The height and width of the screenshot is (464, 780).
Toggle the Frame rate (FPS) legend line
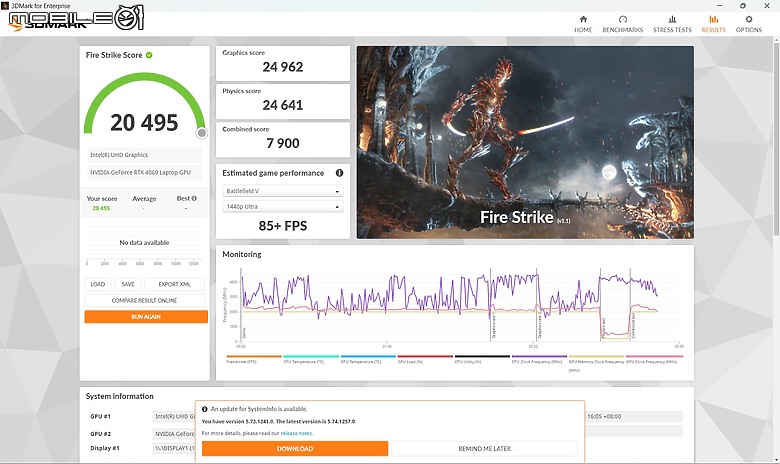coord(254,359)
